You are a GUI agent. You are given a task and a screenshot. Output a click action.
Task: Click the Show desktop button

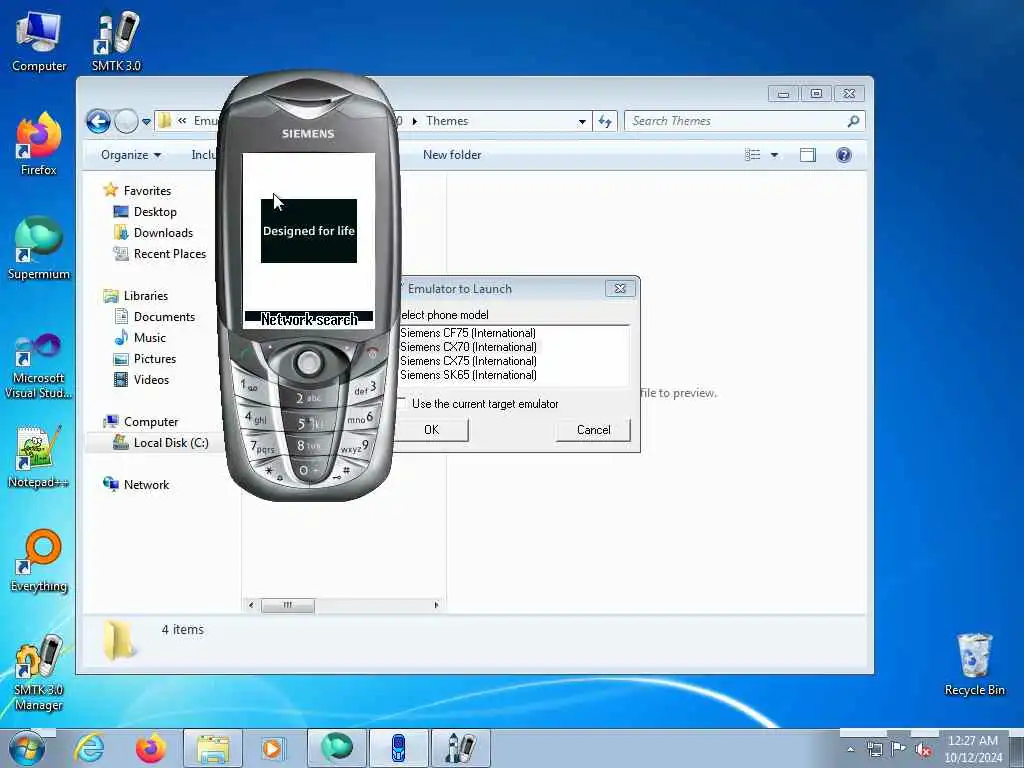click(1016, 748)
